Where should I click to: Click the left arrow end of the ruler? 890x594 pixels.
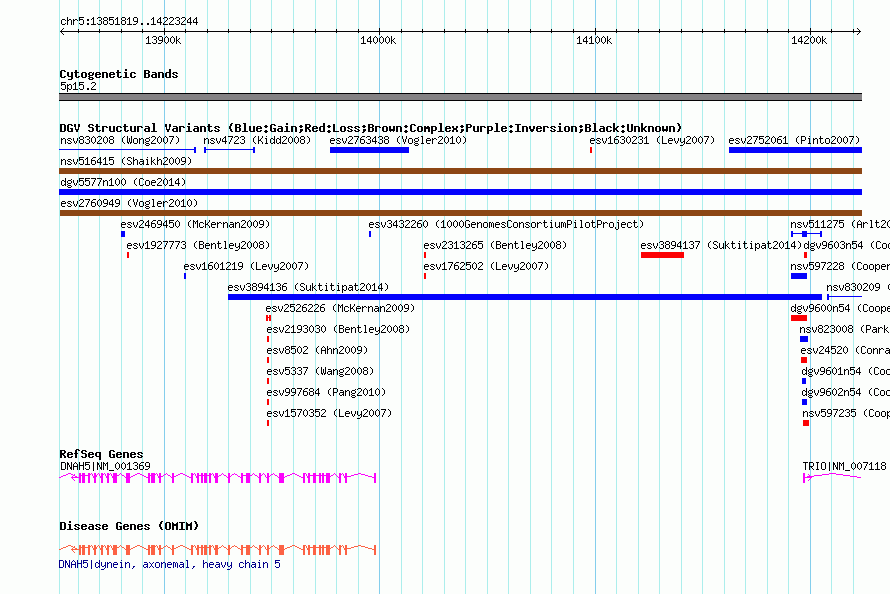62,32
